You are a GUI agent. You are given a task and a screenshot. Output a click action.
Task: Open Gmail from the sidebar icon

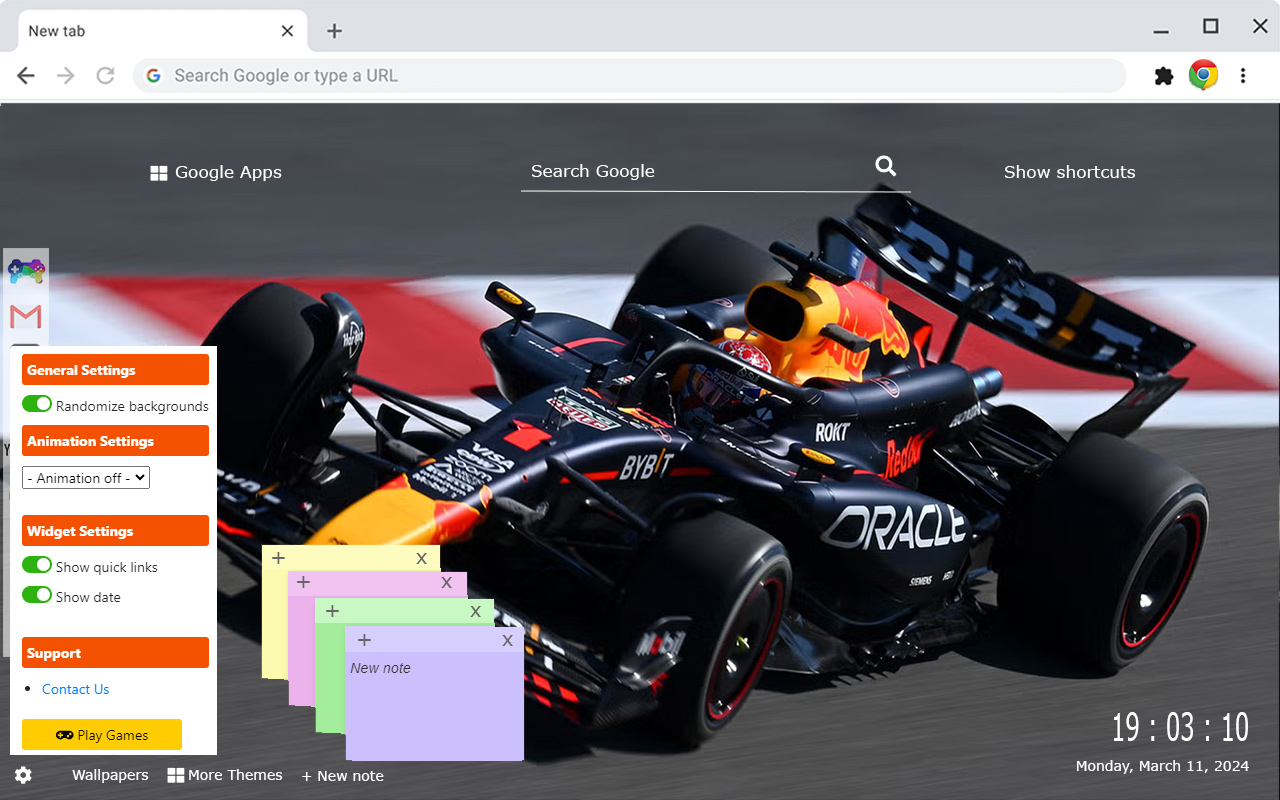26,317
